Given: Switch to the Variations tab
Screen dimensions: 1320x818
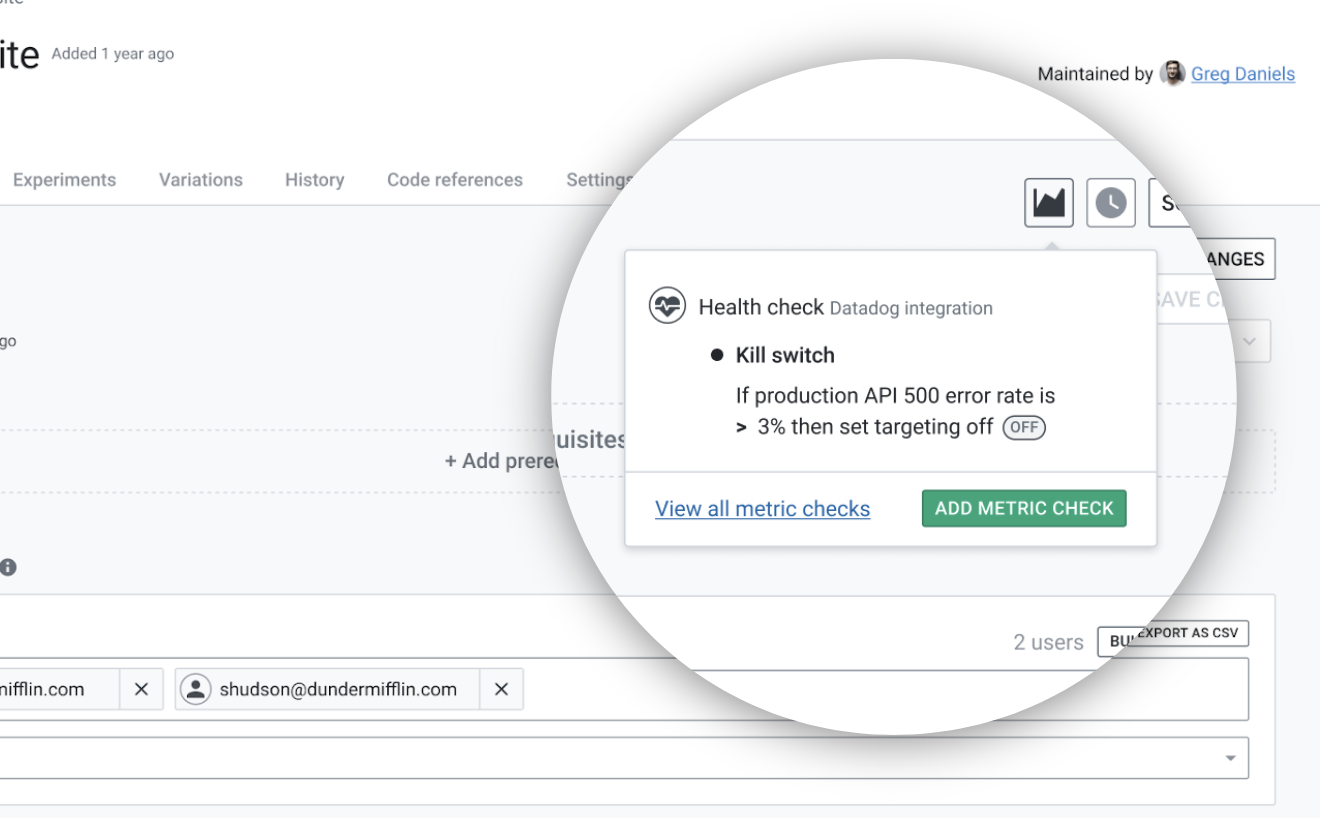Looking at the screenshot, I should [200, 180].
